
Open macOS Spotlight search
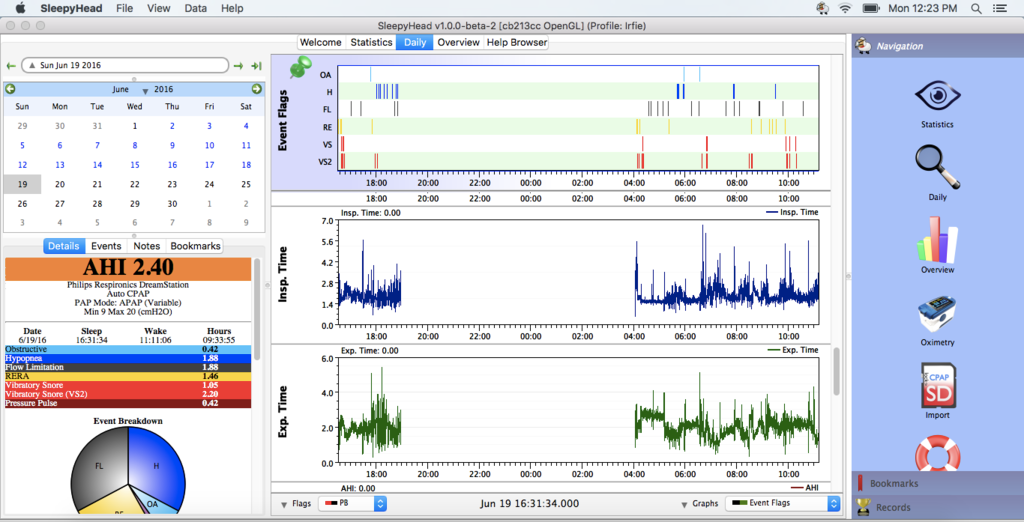[x=976, y=8]
